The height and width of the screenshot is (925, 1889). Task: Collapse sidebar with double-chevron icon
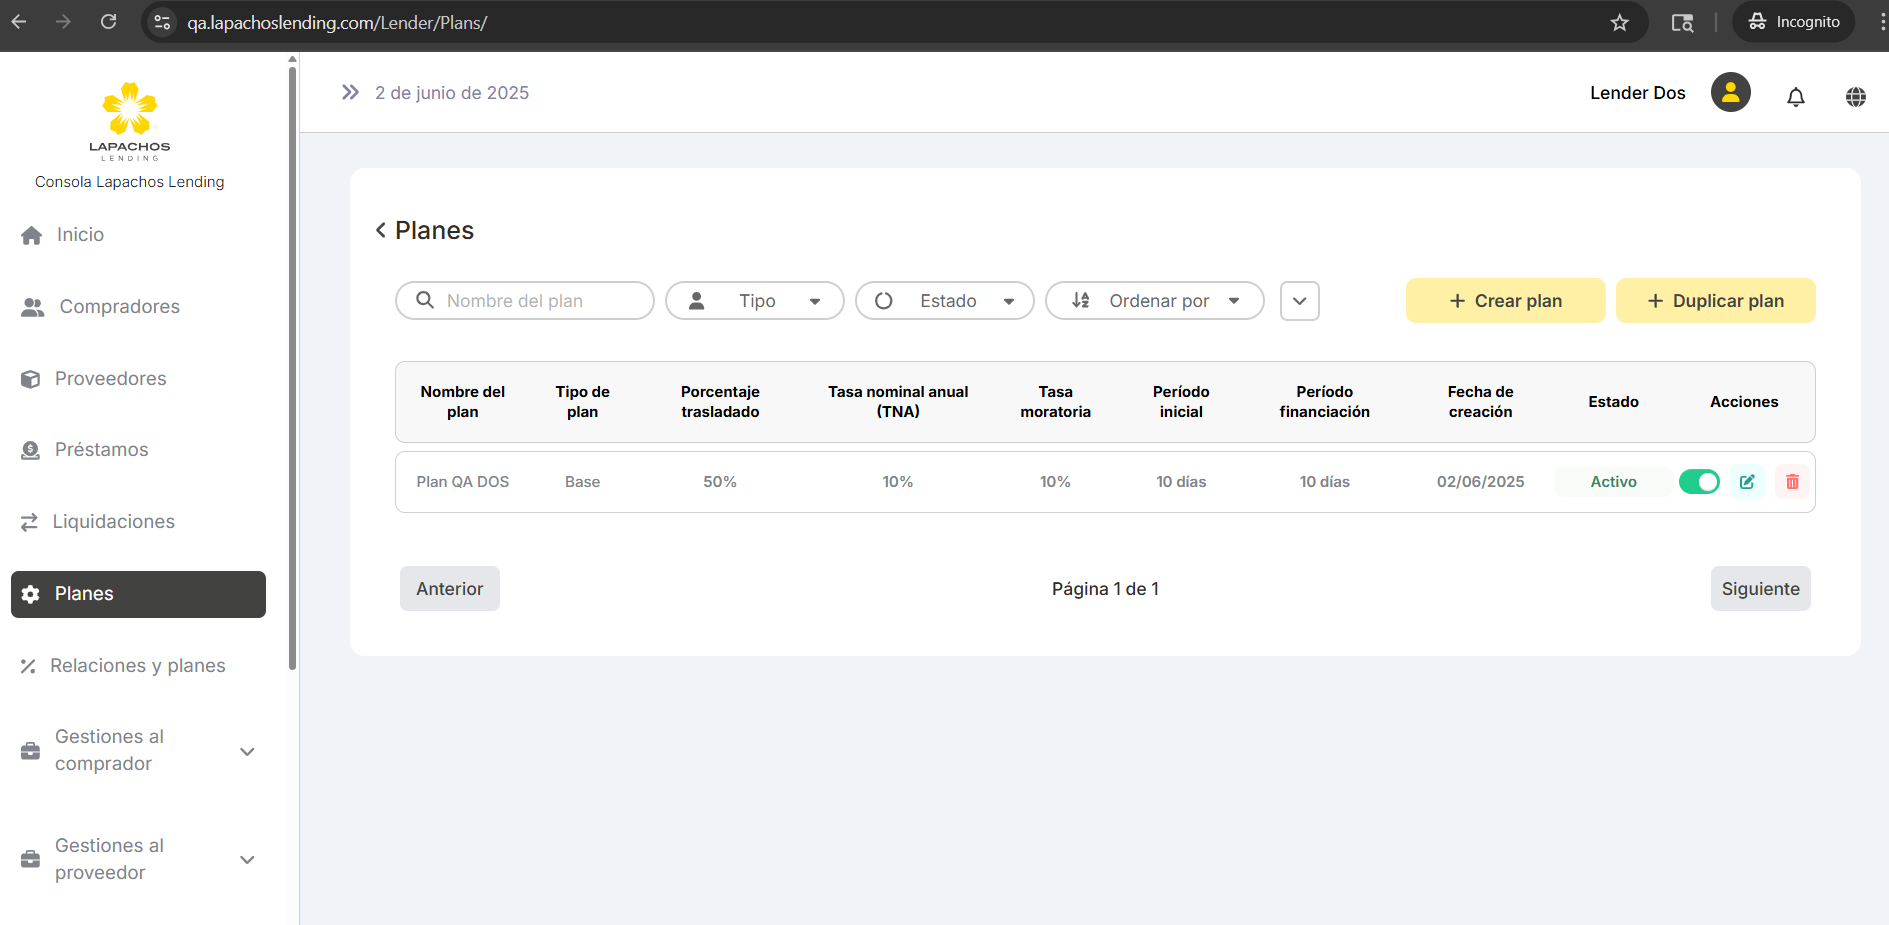(x=350, y=93)
